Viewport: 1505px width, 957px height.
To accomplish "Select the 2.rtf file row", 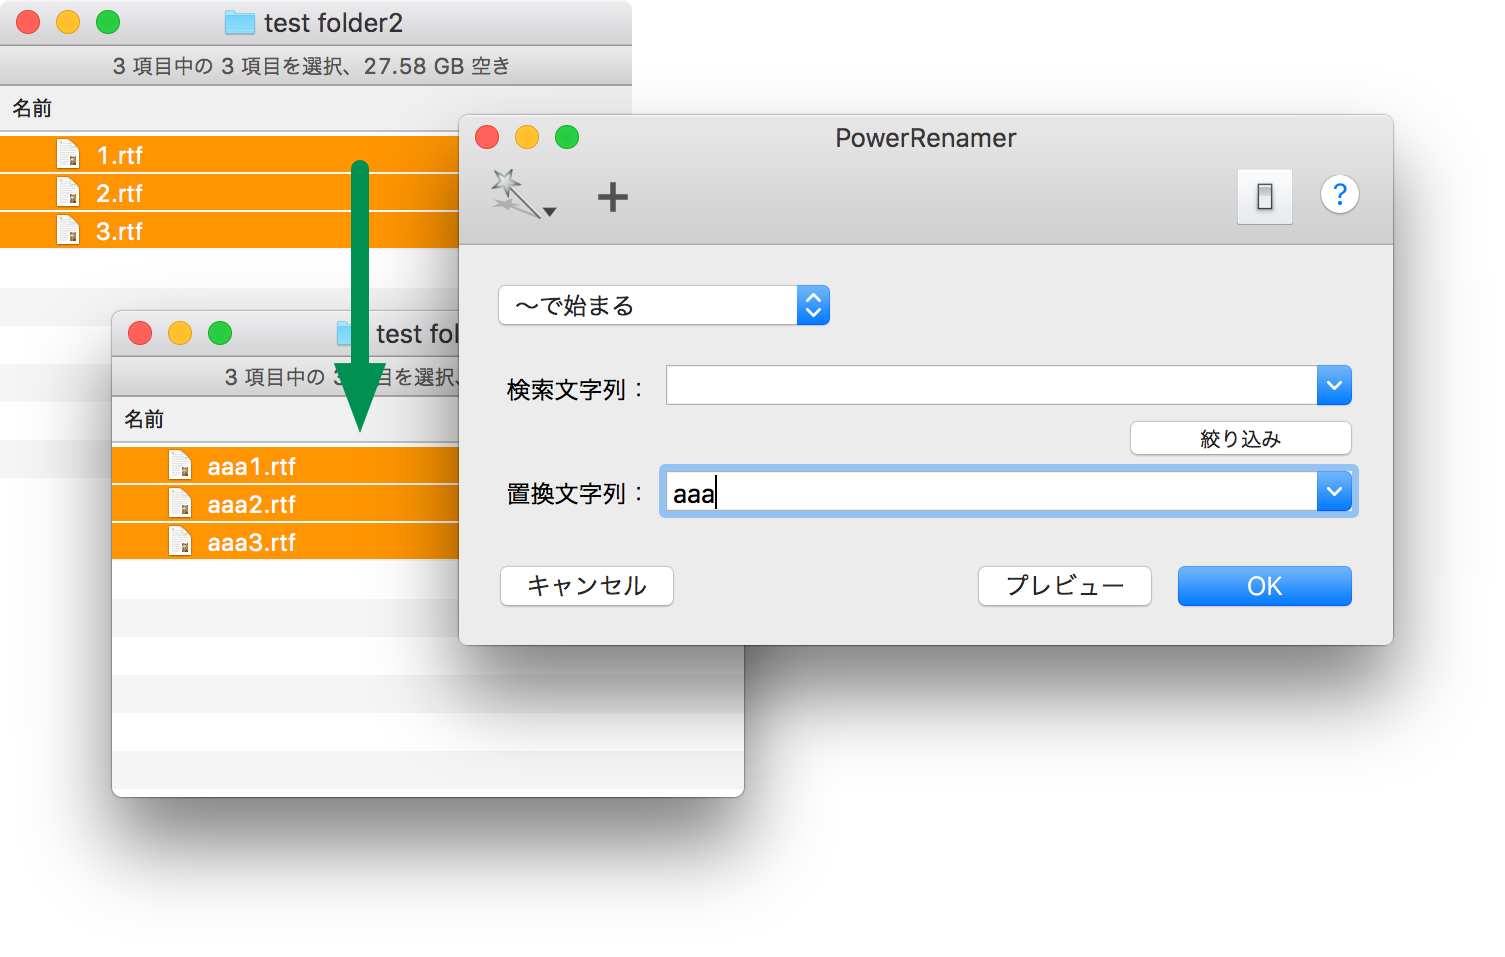I will (250, 193).
